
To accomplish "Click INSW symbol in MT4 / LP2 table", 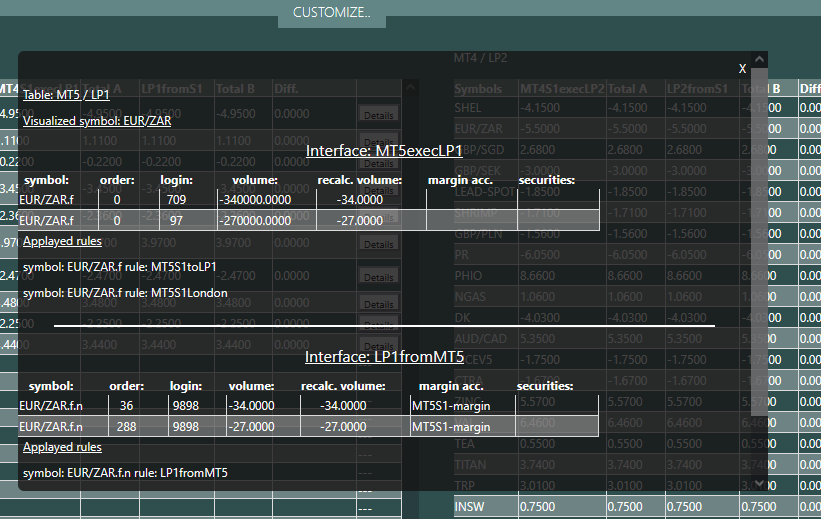I will click(470, 507).
